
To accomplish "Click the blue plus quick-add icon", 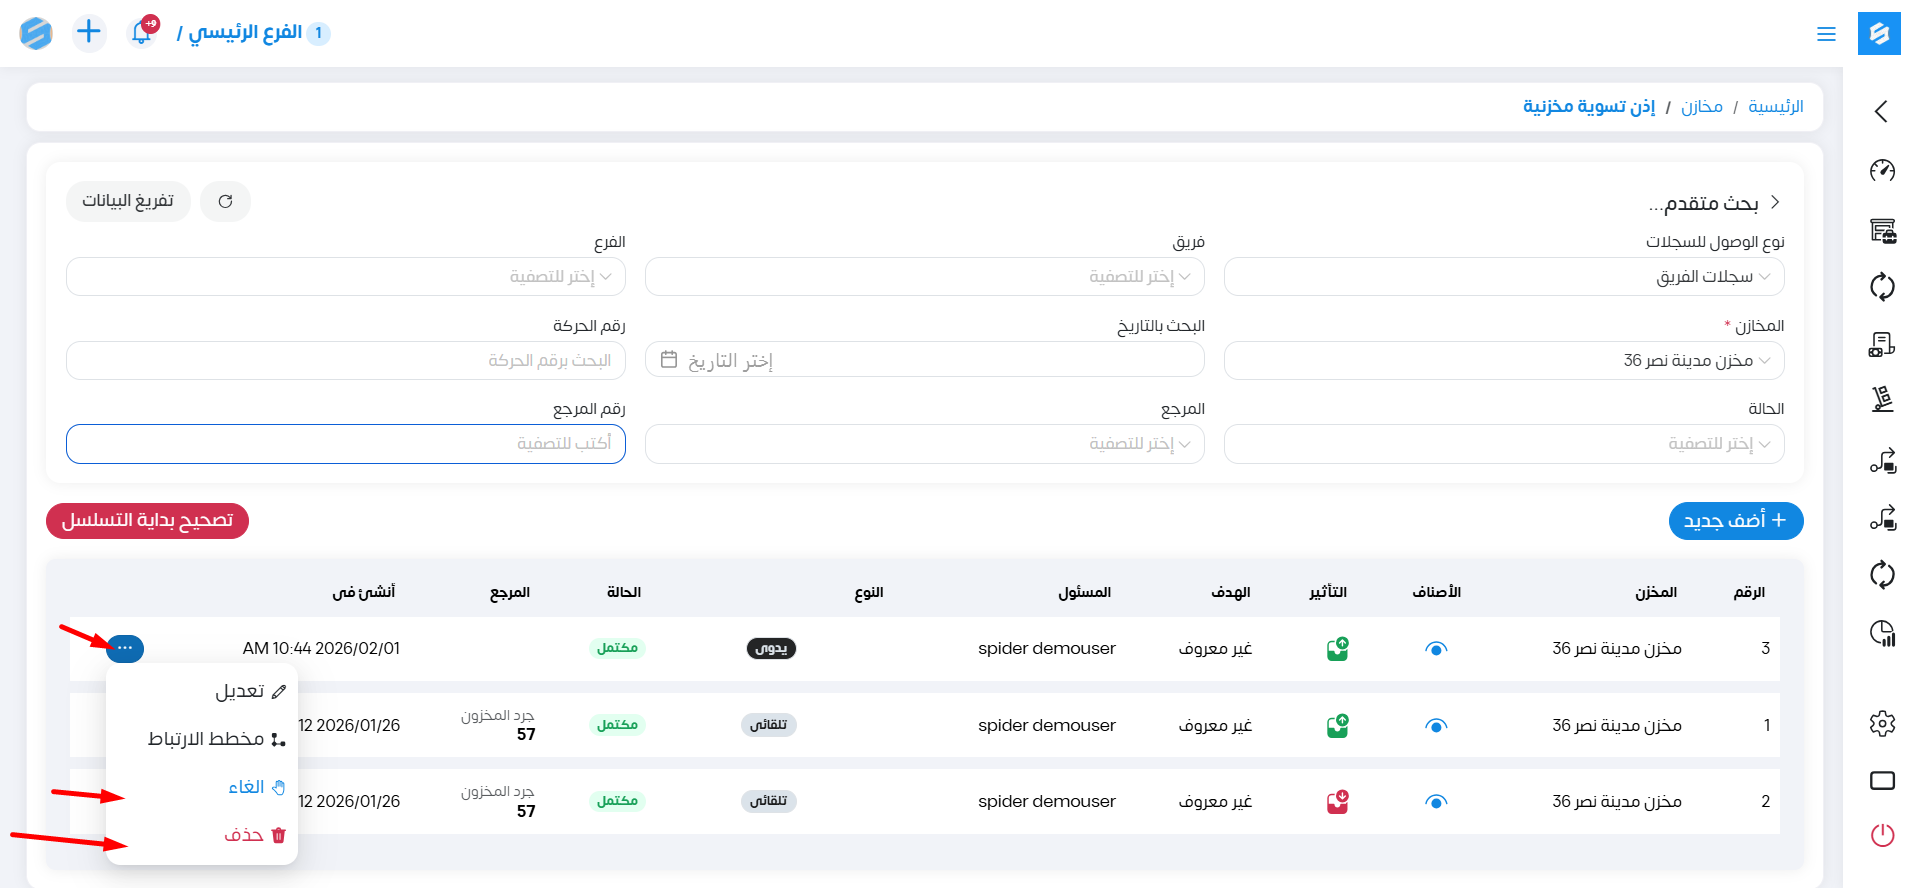I will click(89, 32).
